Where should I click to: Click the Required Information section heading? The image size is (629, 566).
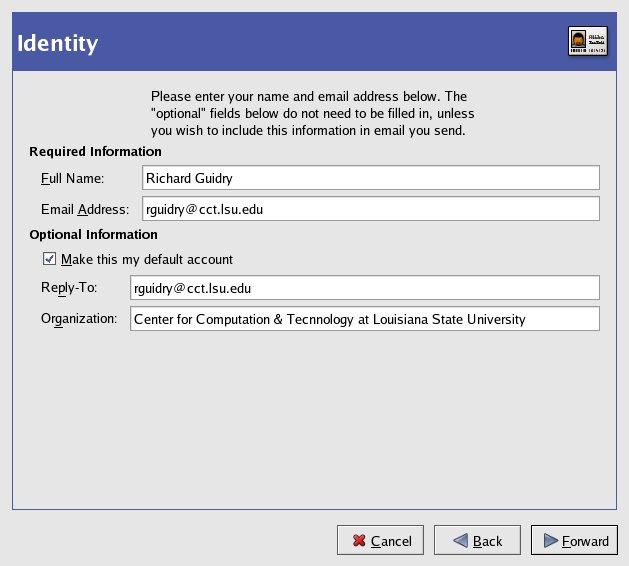point(95,152)
